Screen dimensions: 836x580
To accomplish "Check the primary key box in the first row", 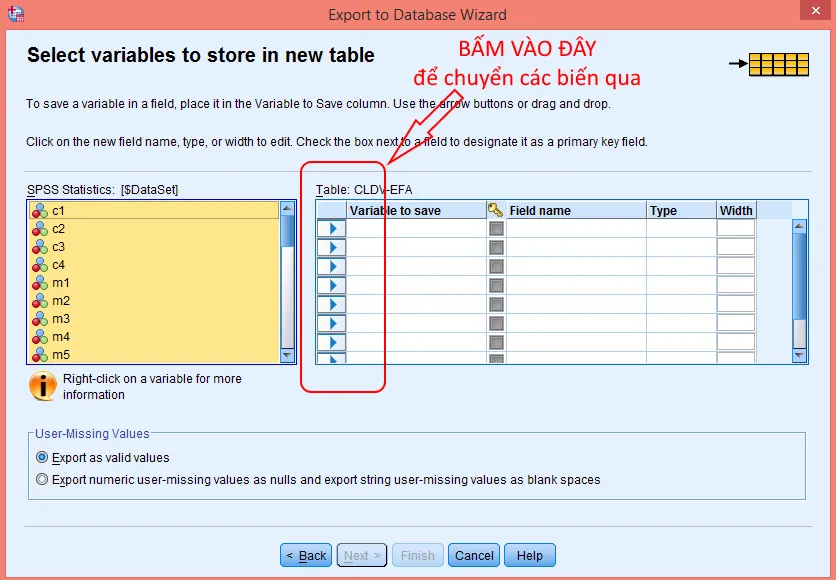I will pos(497,228).
